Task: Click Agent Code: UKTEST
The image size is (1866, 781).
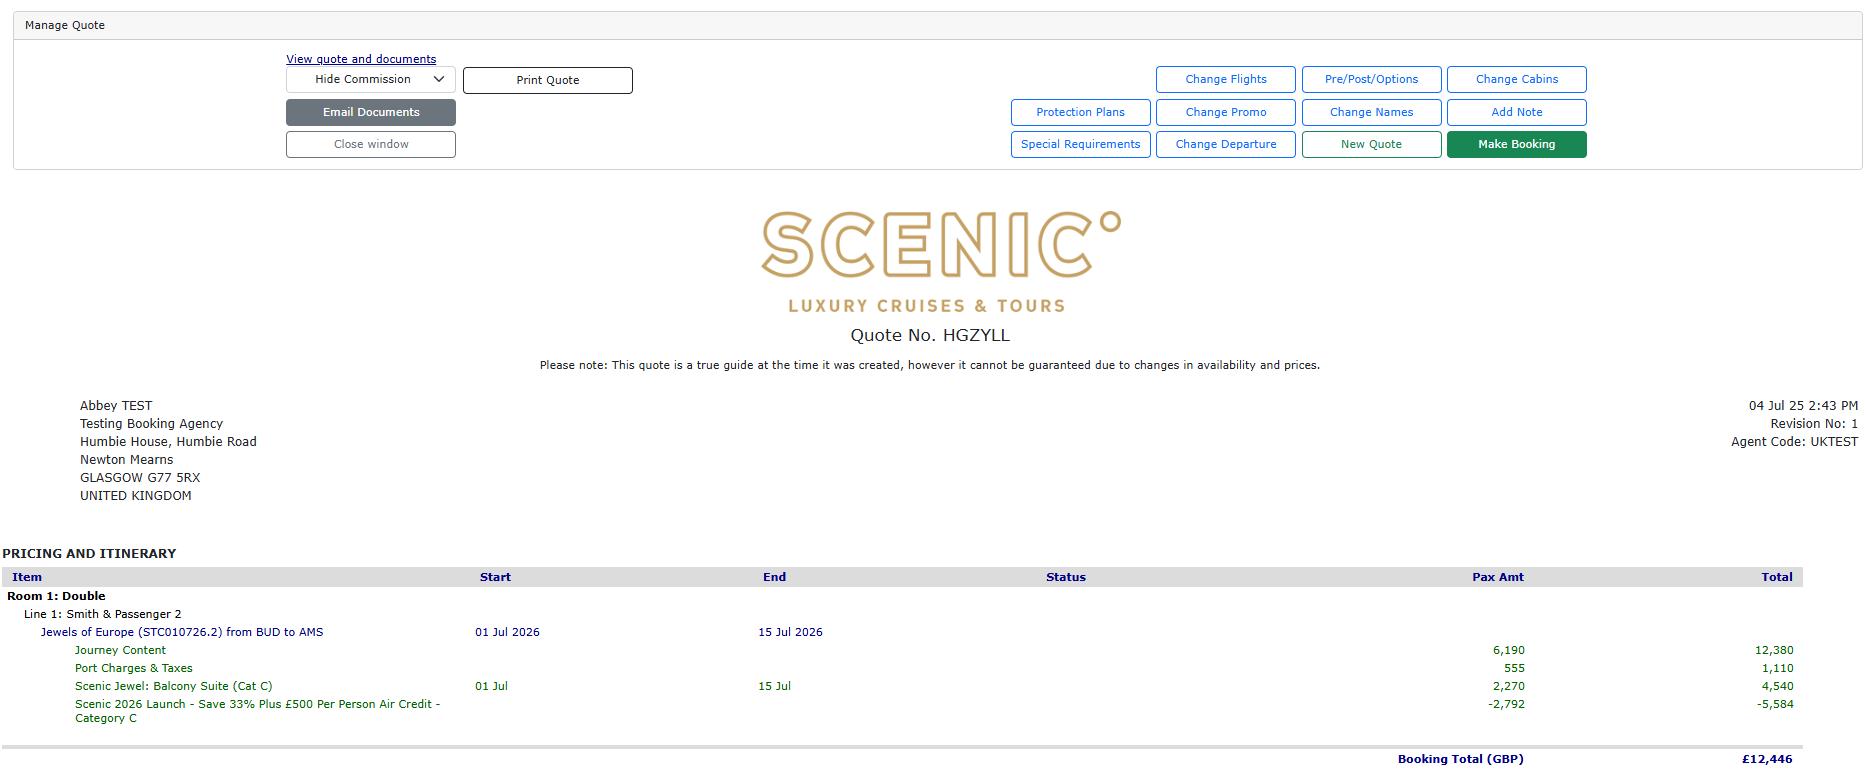Action: (1794, 442)
